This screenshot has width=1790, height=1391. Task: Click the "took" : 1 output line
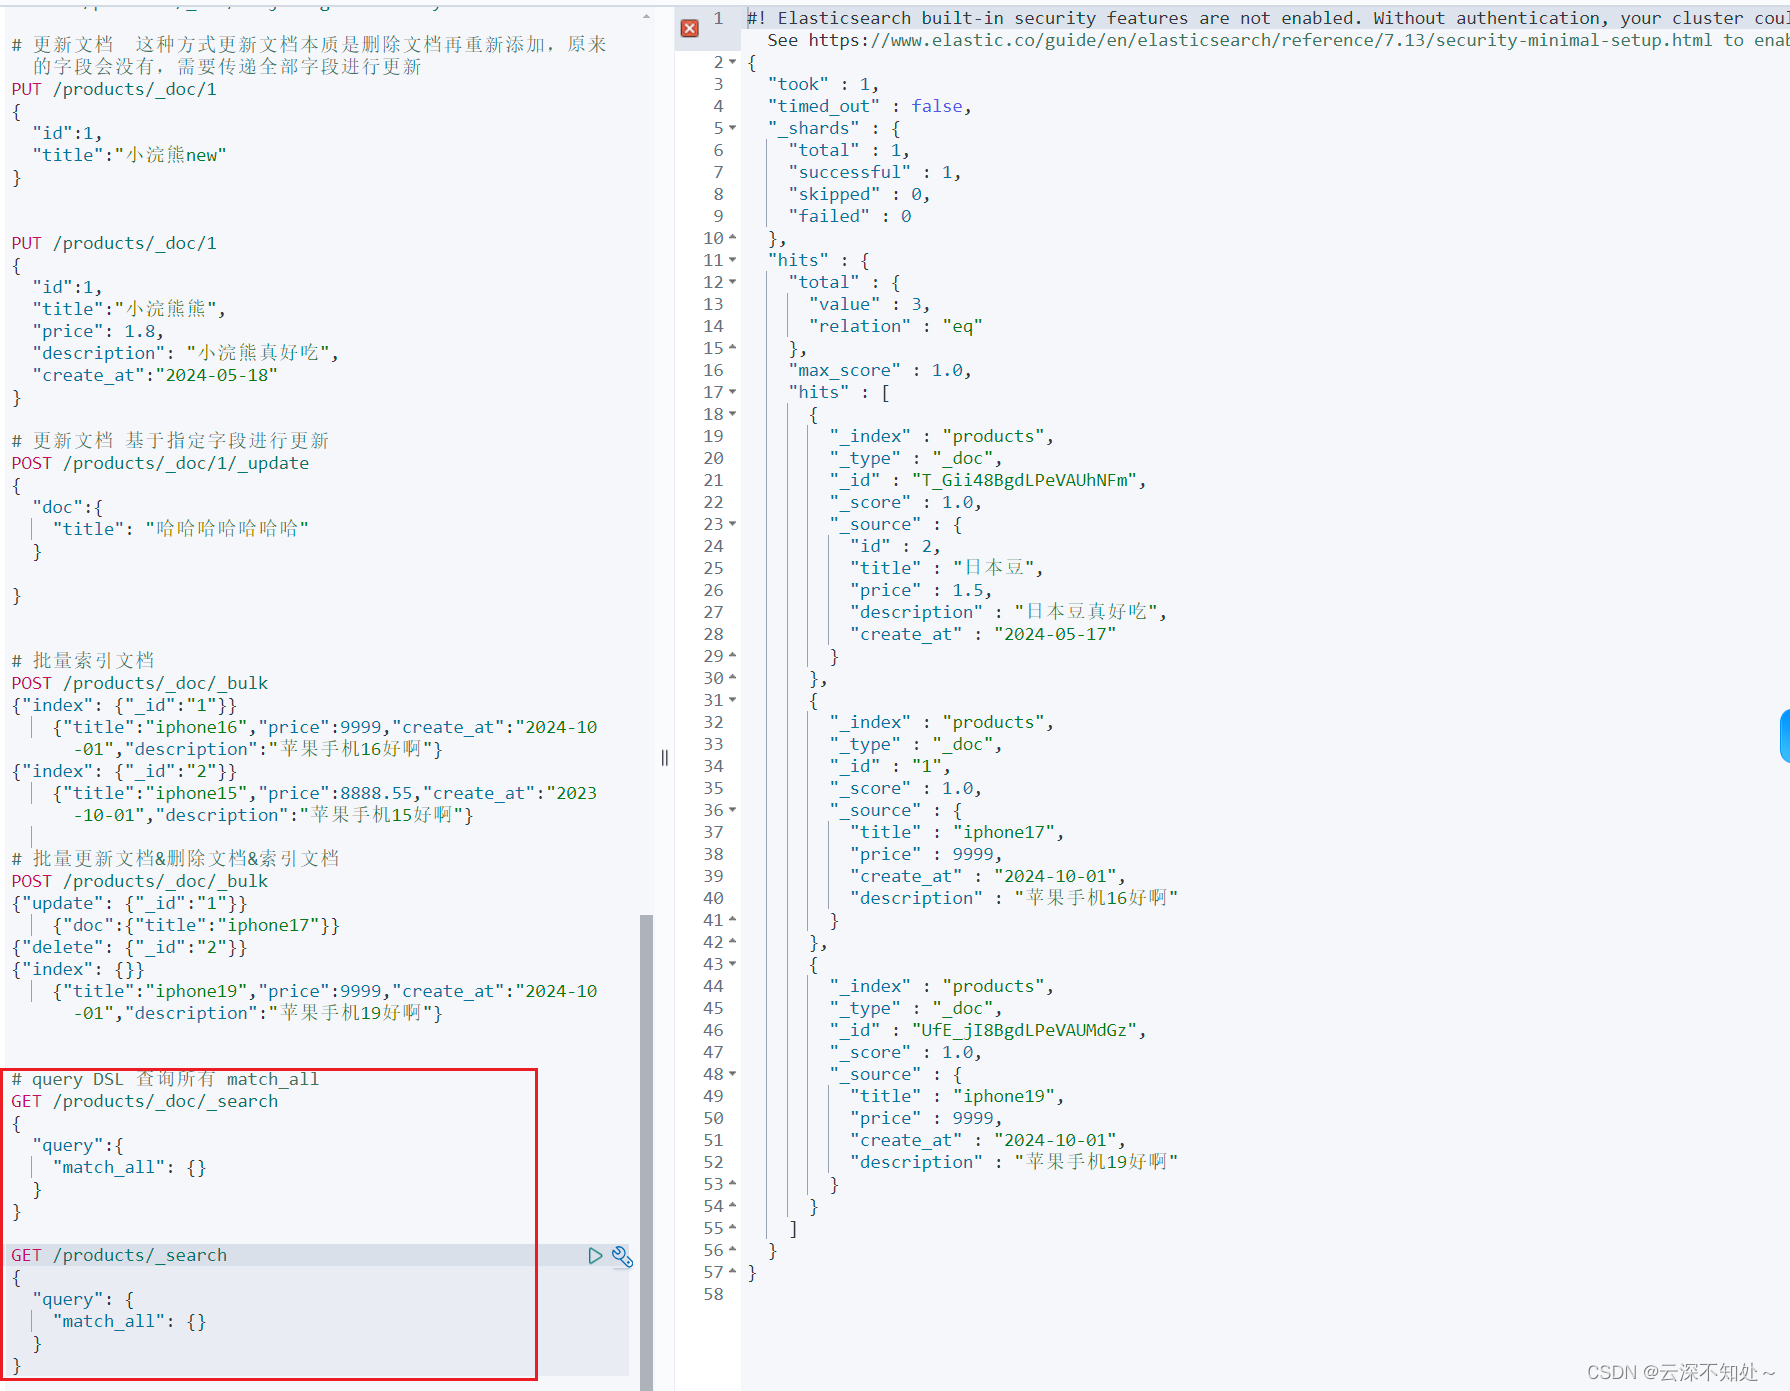tap(824, 84)
